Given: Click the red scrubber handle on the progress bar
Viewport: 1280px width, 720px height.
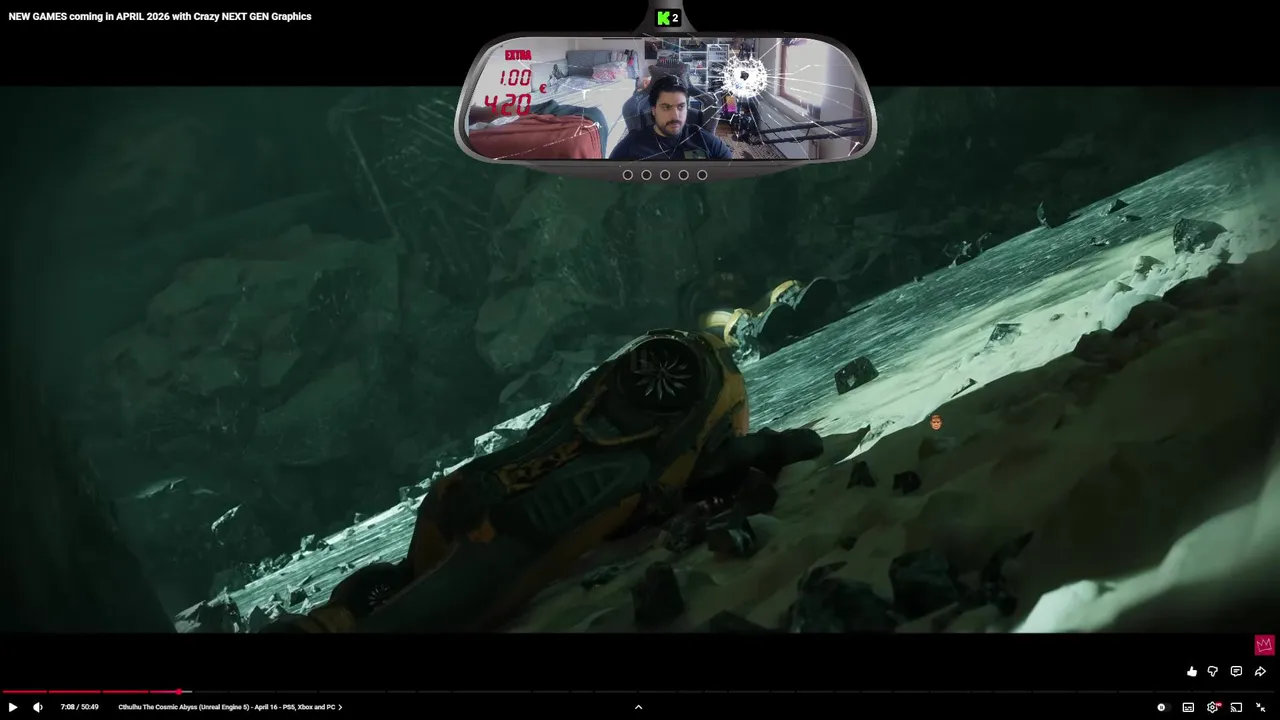Looking at the screenshot, I should coord(179,691).
